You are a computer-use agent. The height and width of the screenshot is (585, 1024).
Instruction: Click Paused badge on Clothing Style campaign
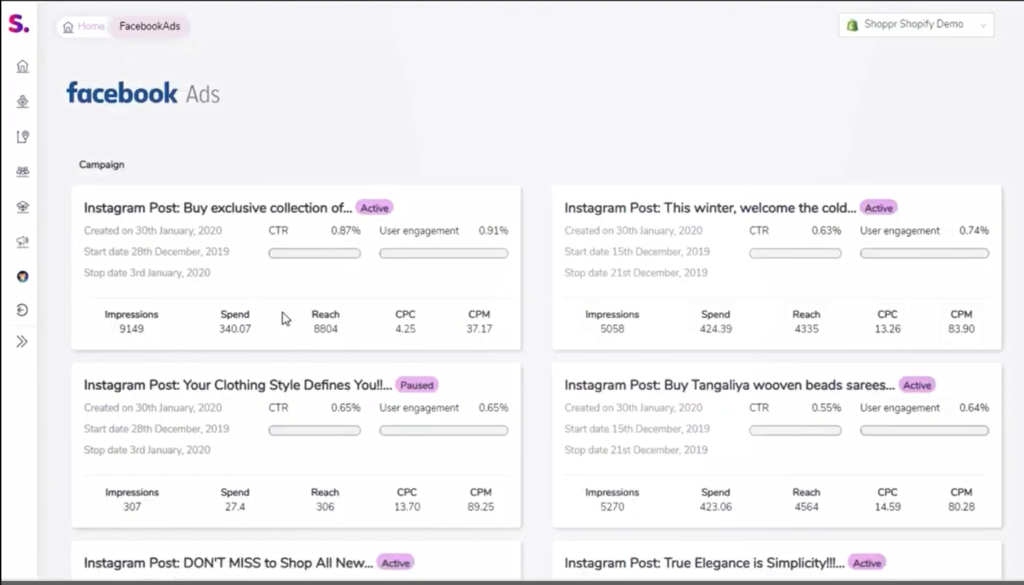pos(417,385)
